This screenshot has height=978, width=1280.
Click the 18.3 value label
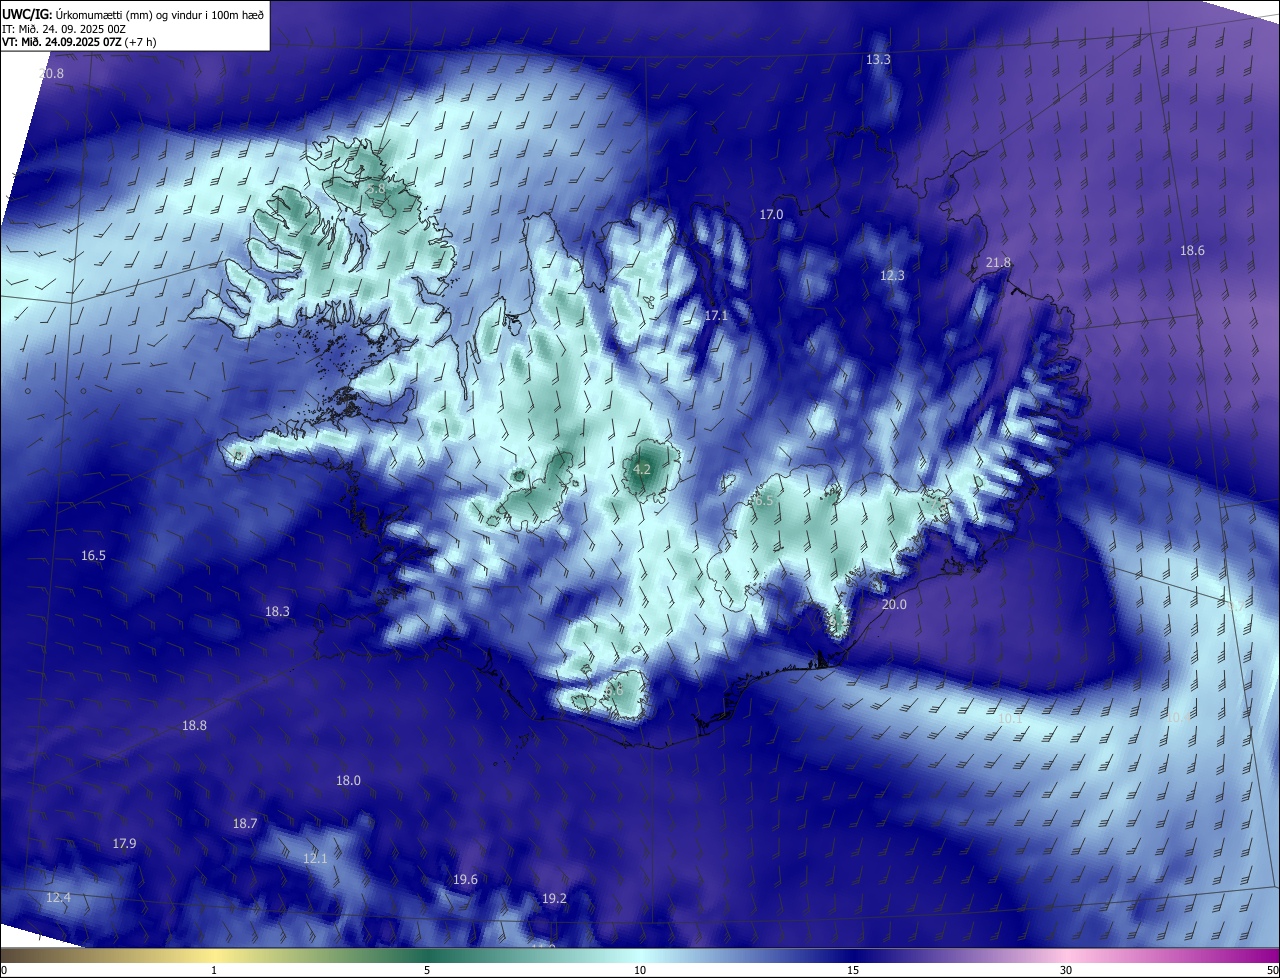click(x=277, y=612)
